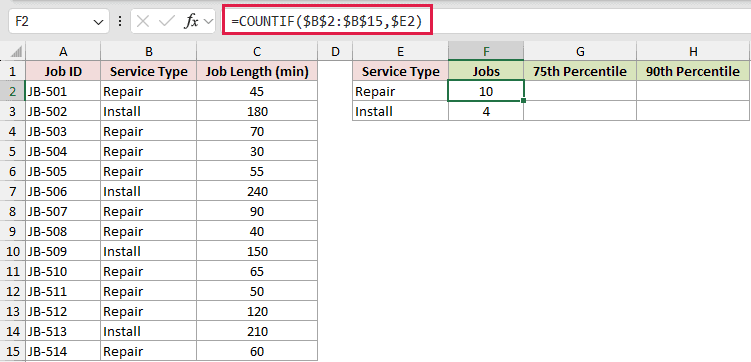
Task: Click job length value 60
Action: 257,352
